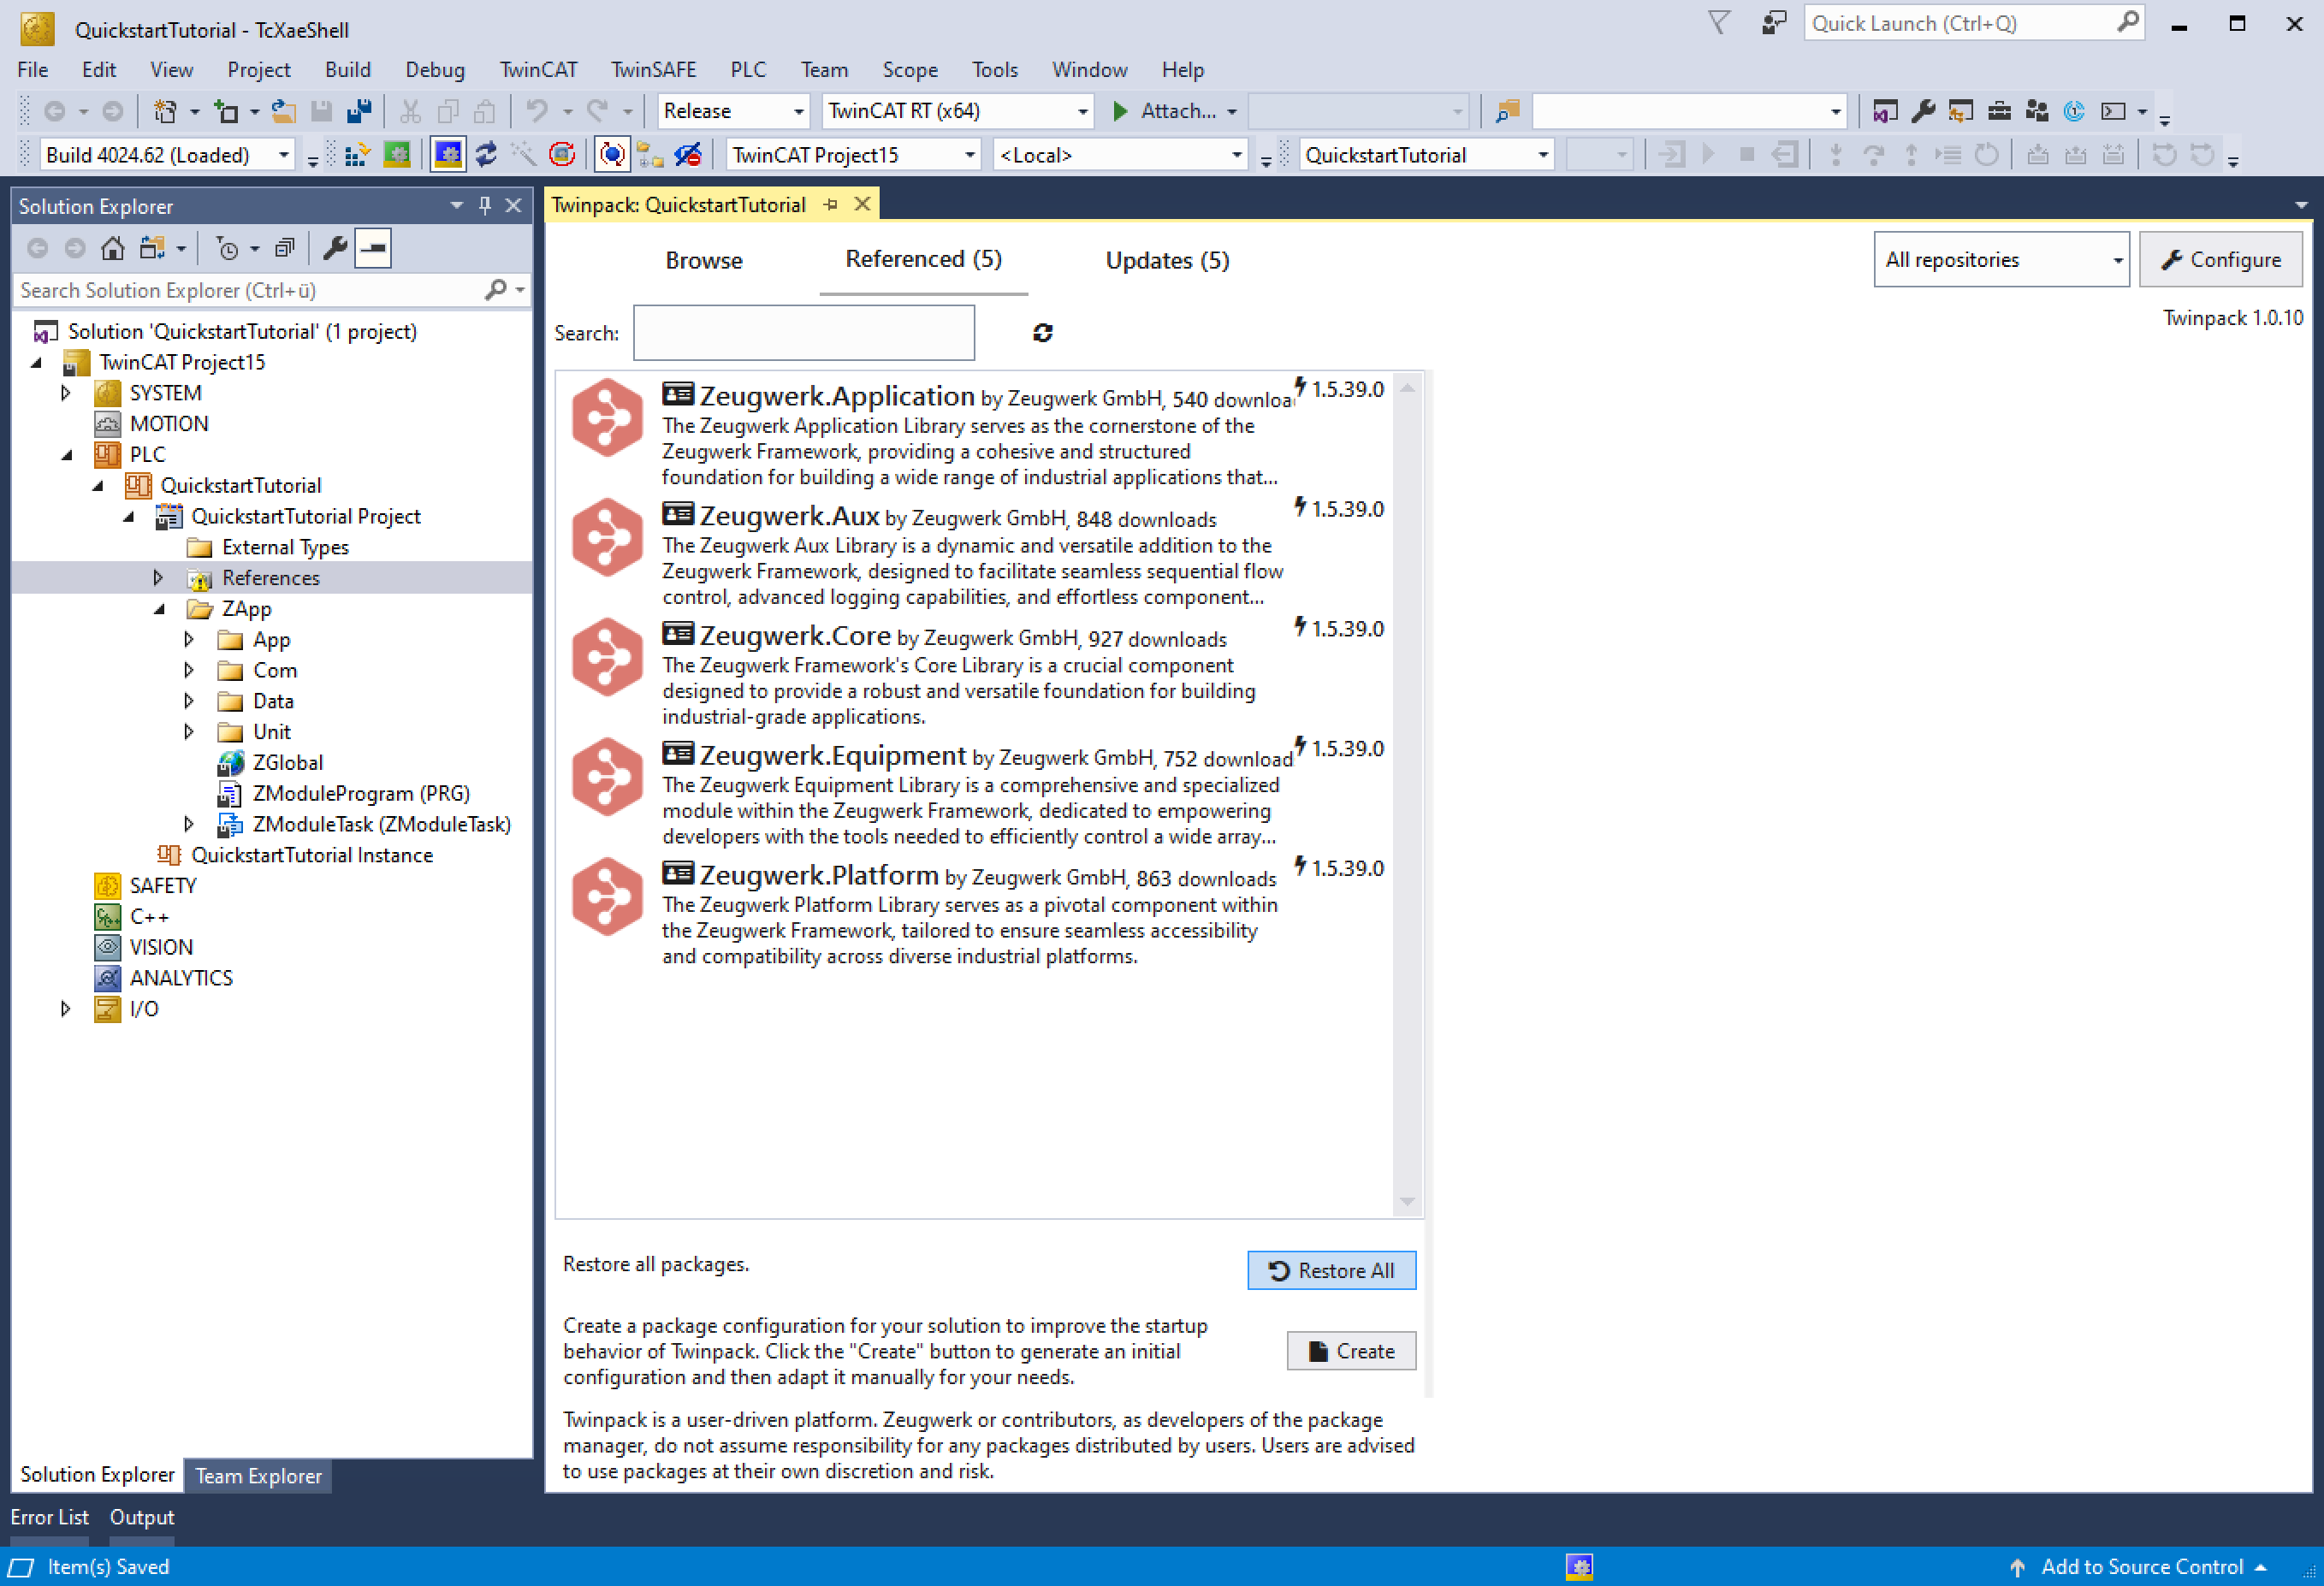
Task: Click the Pending Changes Filter clock icon
Action: pyautogui.click(x=228, y=248)
